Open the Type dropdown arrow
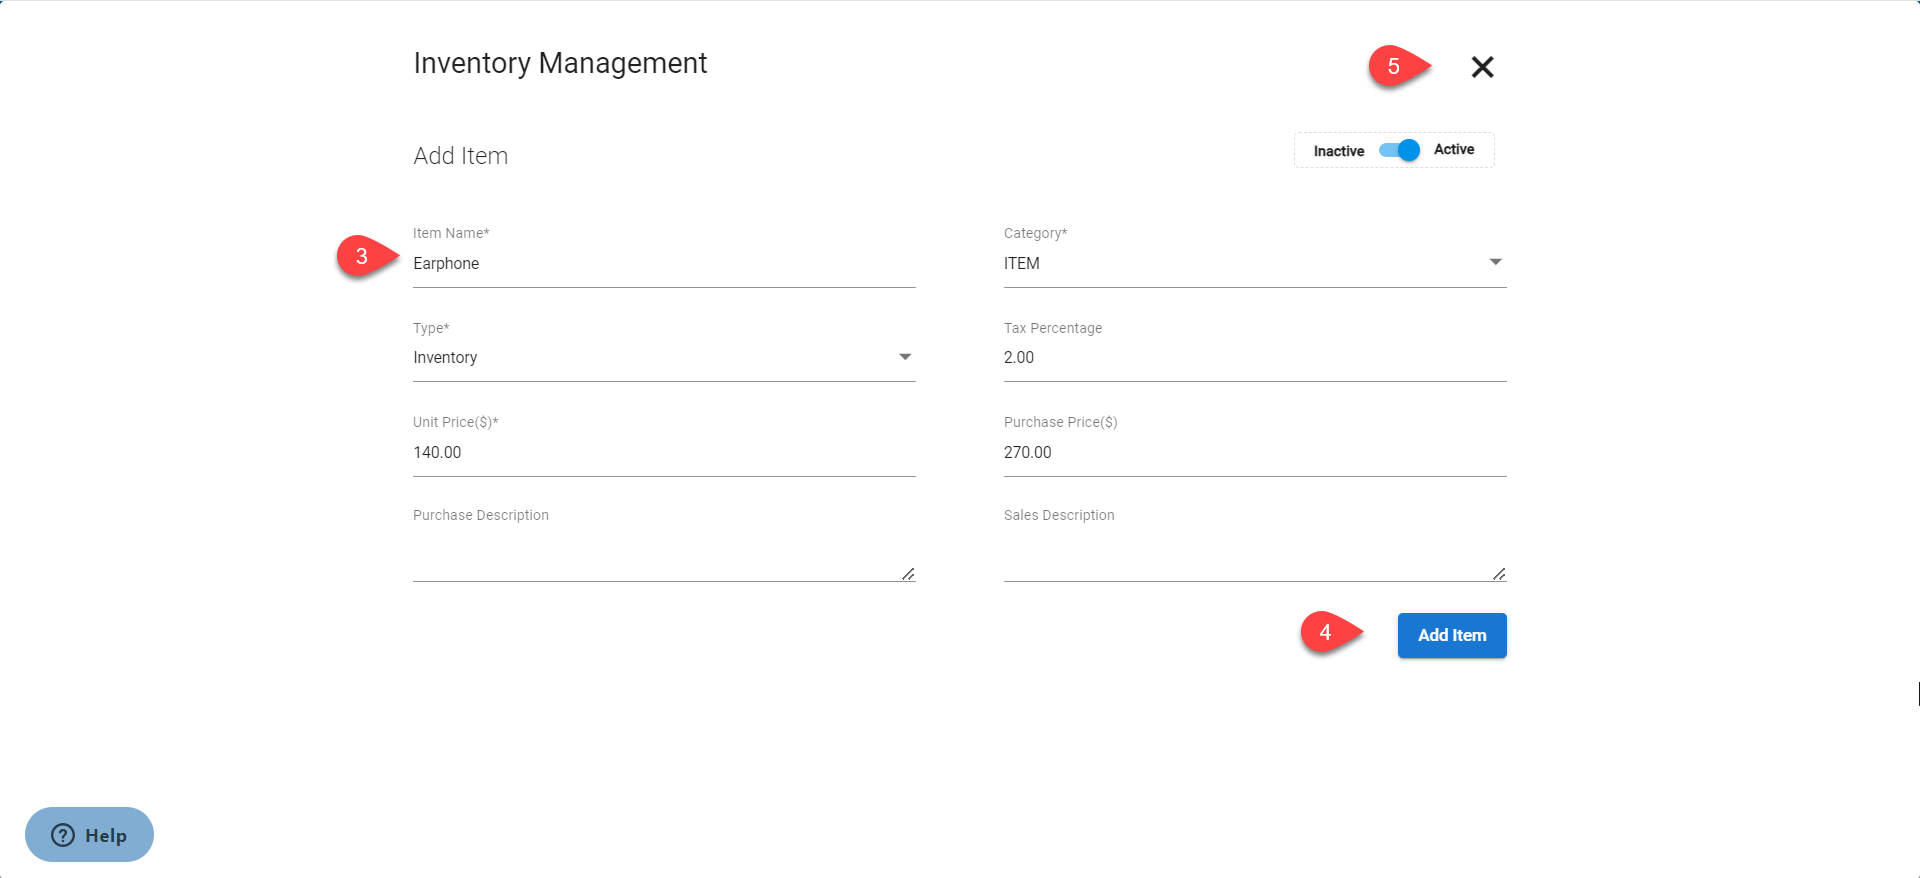1920x878 pixels. point(904,357)
